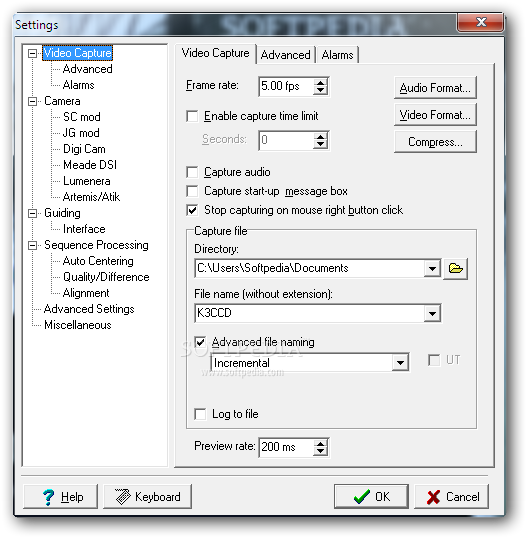527x538 pixels.
Task: Cancel the Settings dialog
Action: pyautogui.click(x=452, y=496)
